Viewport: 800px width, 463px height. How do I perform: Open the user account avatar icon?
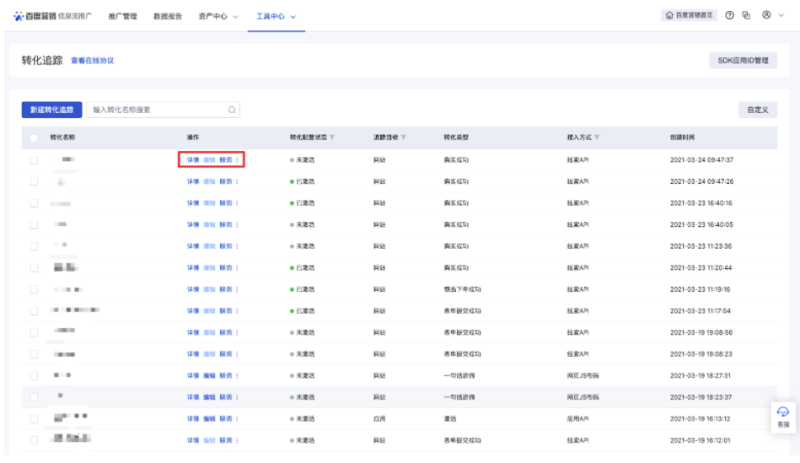tap(766, 15)
